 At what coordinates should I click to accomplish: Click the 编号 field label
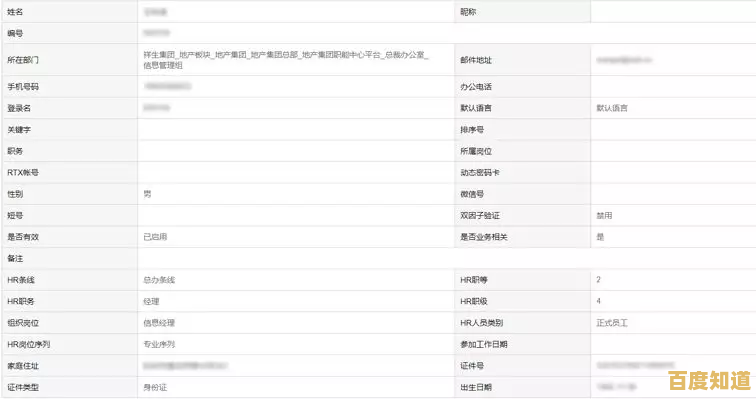coord(15,33)
